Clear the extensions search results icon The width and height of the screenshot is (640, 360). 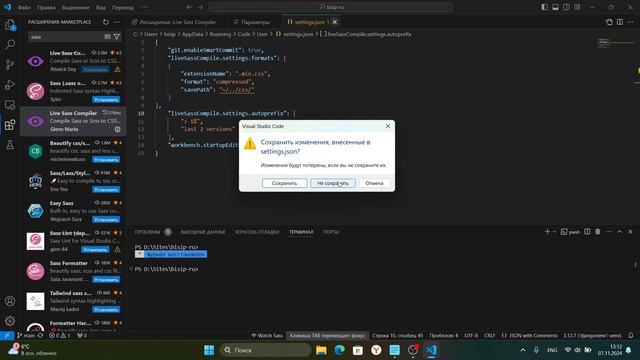coord(107,37)
